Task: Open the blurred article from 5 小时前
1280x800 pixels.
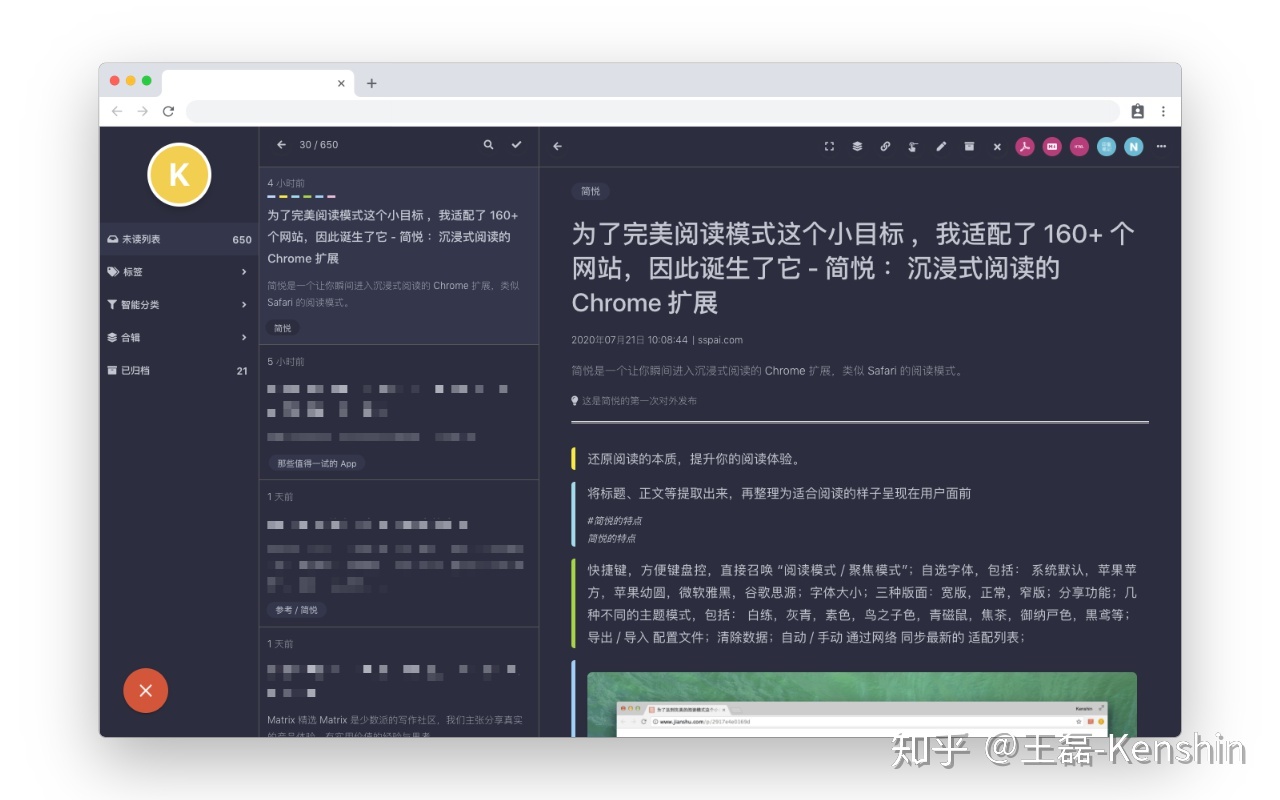Action: click(399, 413)
